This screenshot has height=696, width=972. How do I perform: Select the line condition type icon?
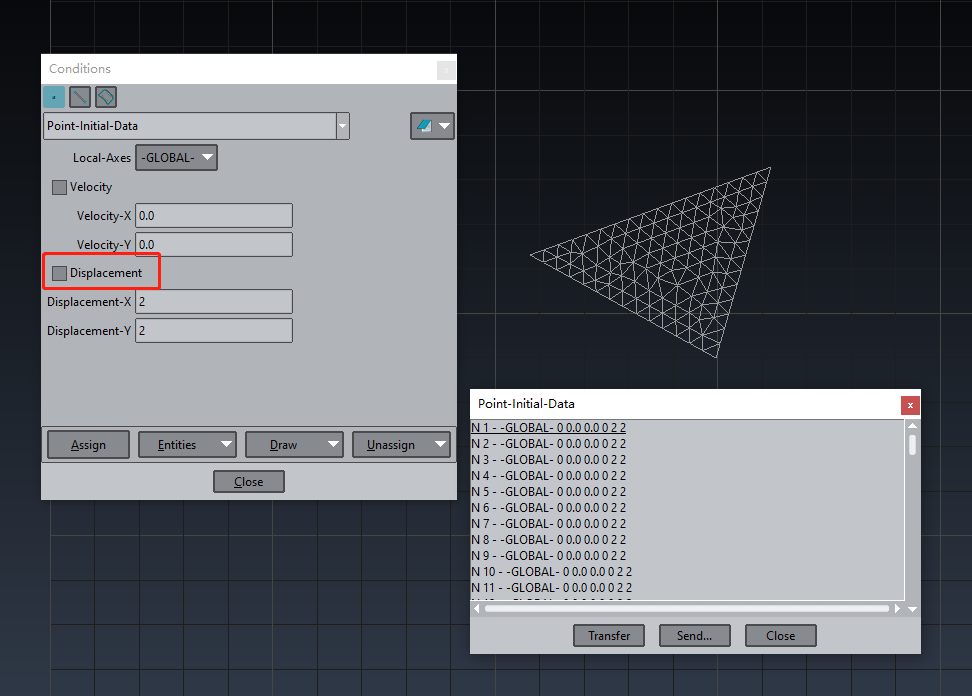tap(80, 97)
